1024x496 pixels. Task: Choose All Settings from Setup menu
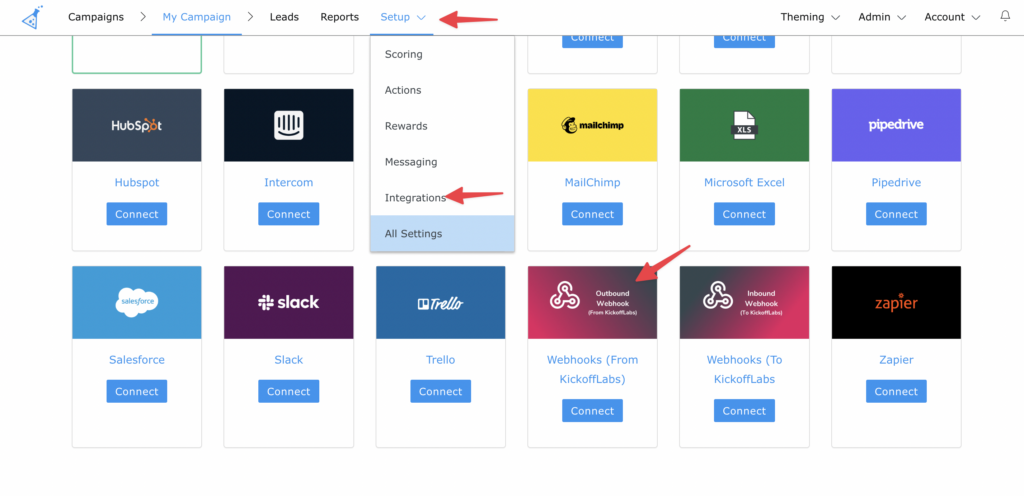(x=442, y=234)
